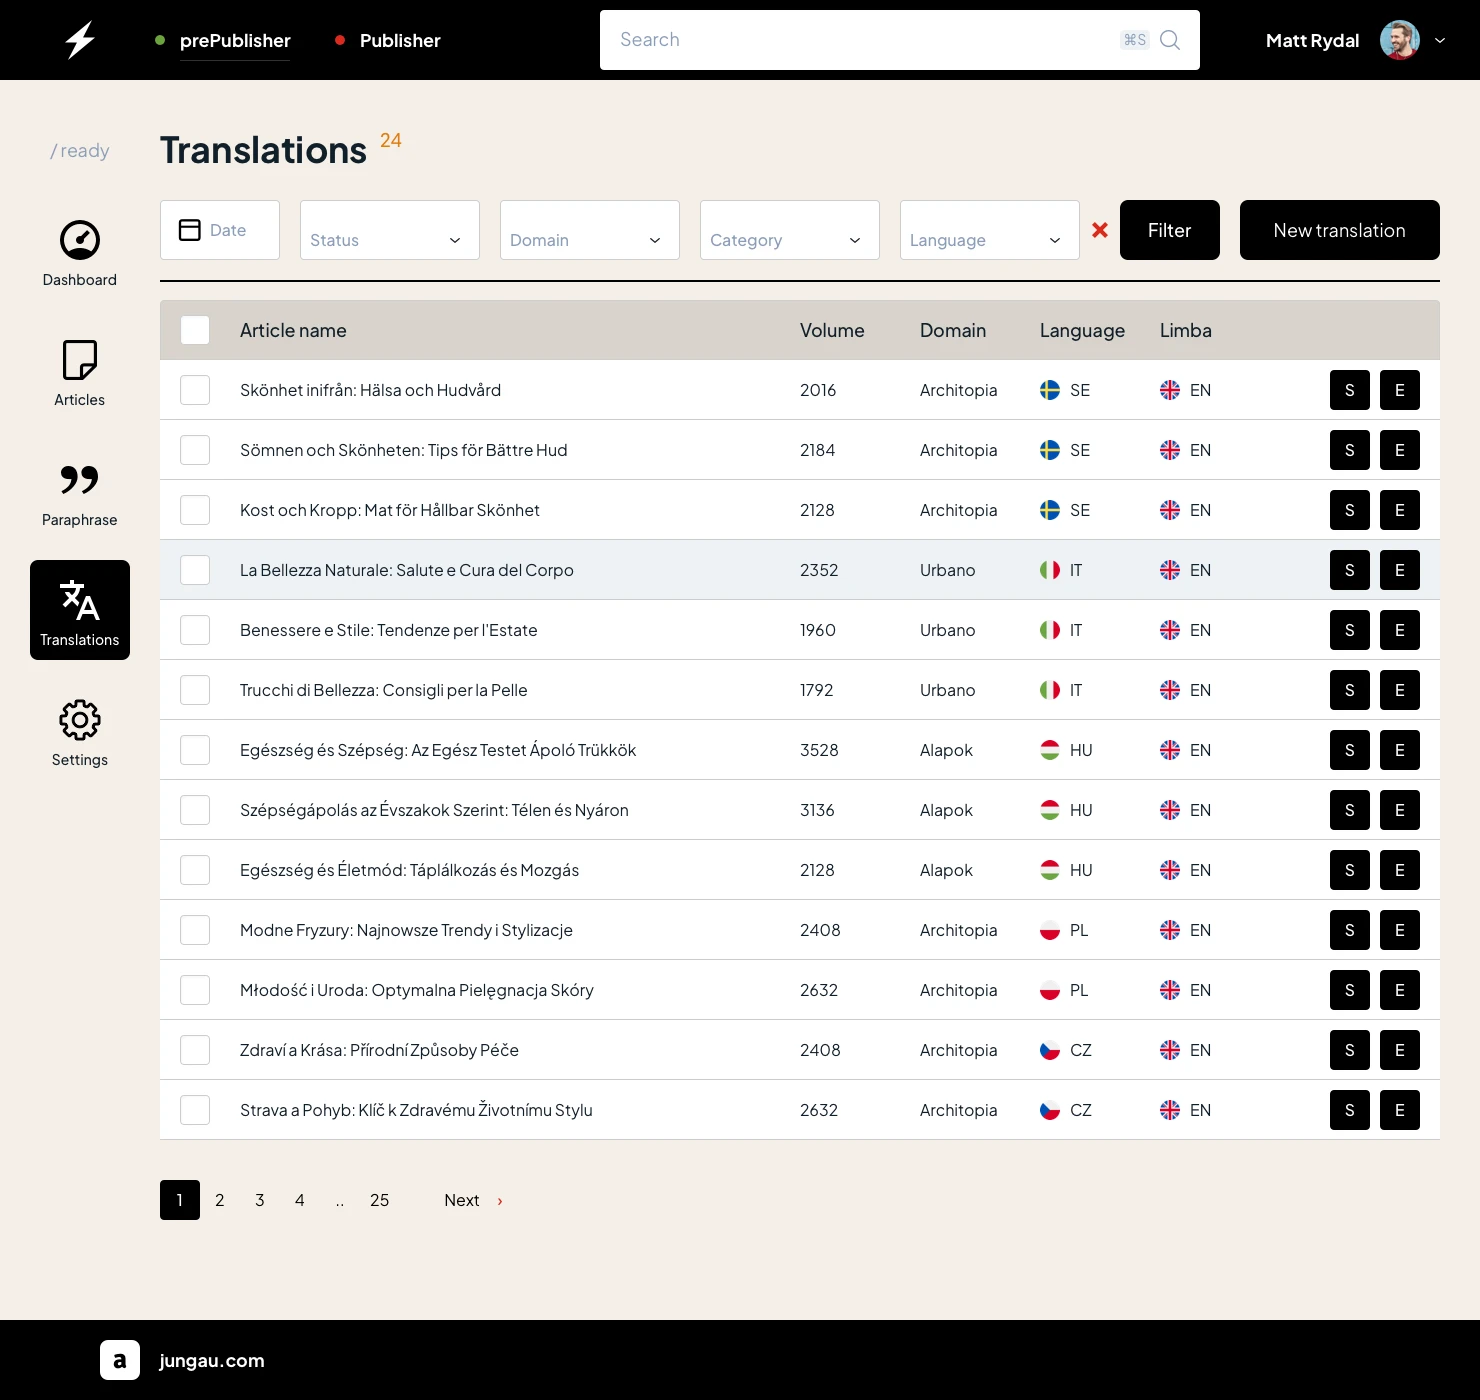Select the Modne Fryzury article checkbox
Viewport: 1480px width, 1400px height.
195,930
